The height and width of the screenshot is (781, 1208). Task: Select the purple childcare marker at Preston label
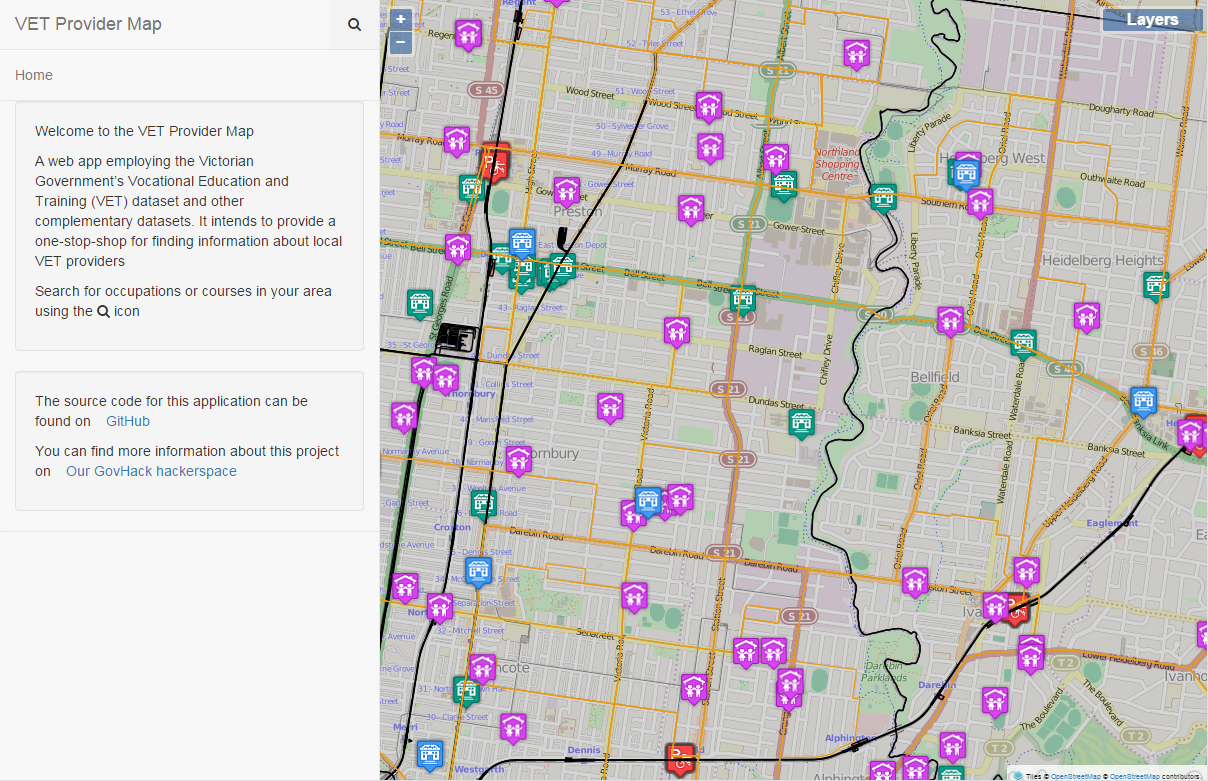click(567, 191)
